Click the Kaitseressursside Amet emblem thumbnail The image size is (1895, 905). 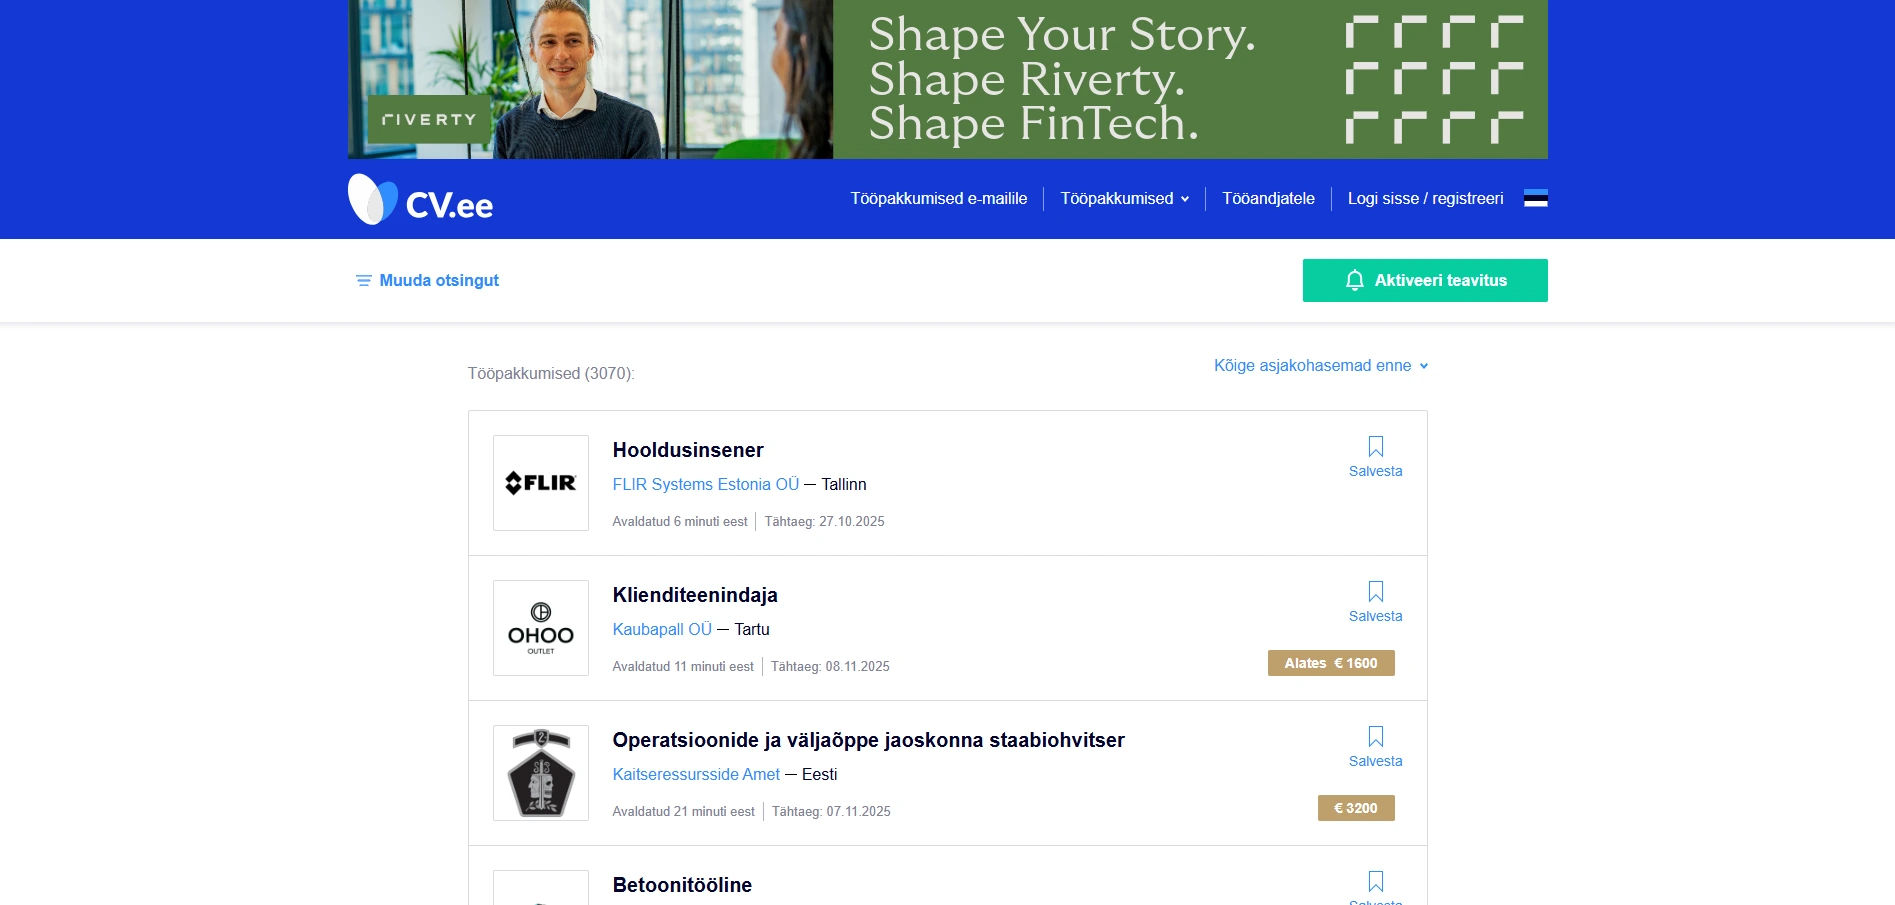tap(541, 773)
